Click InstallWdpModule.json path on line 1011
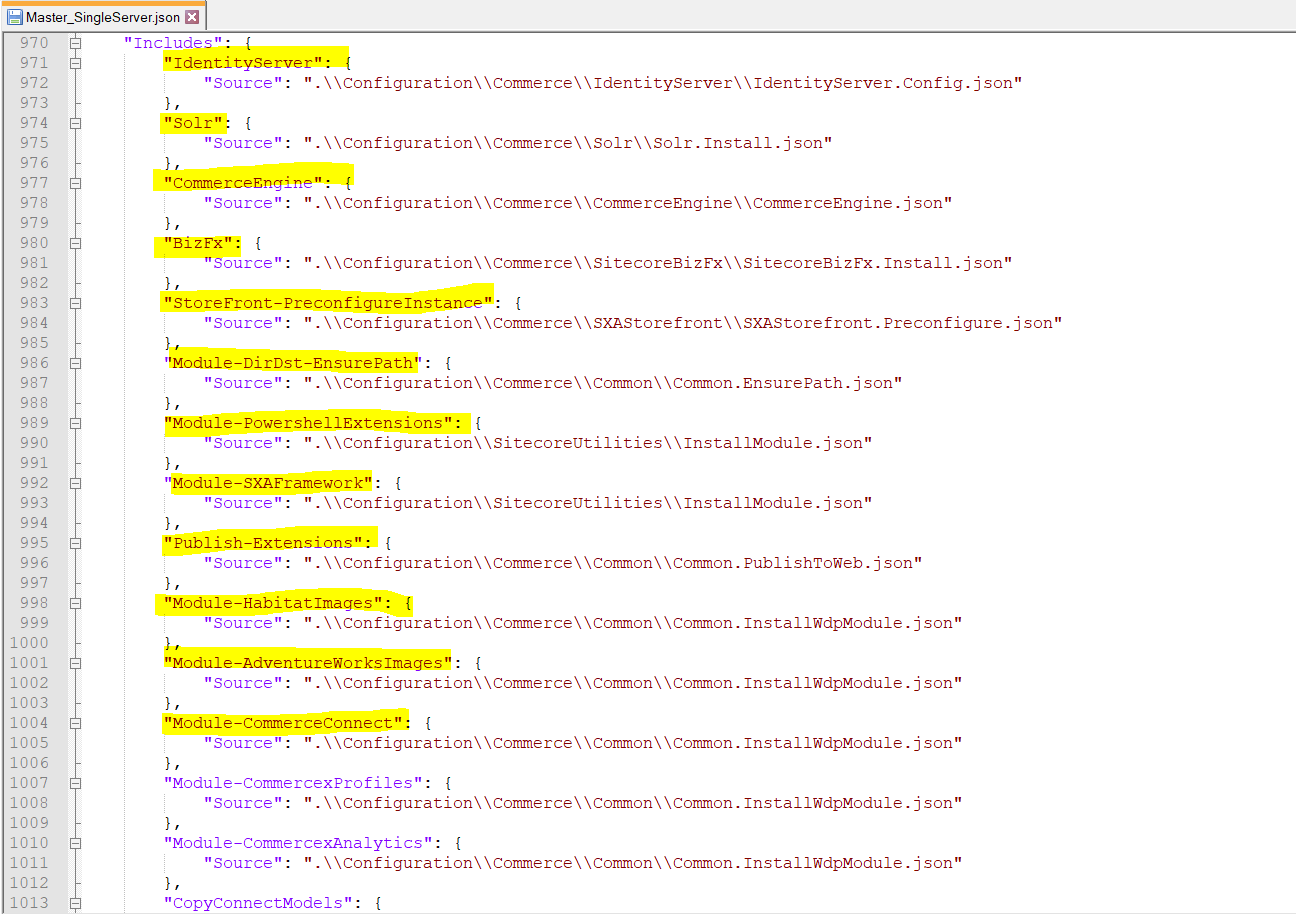 [x=633, y=863]
